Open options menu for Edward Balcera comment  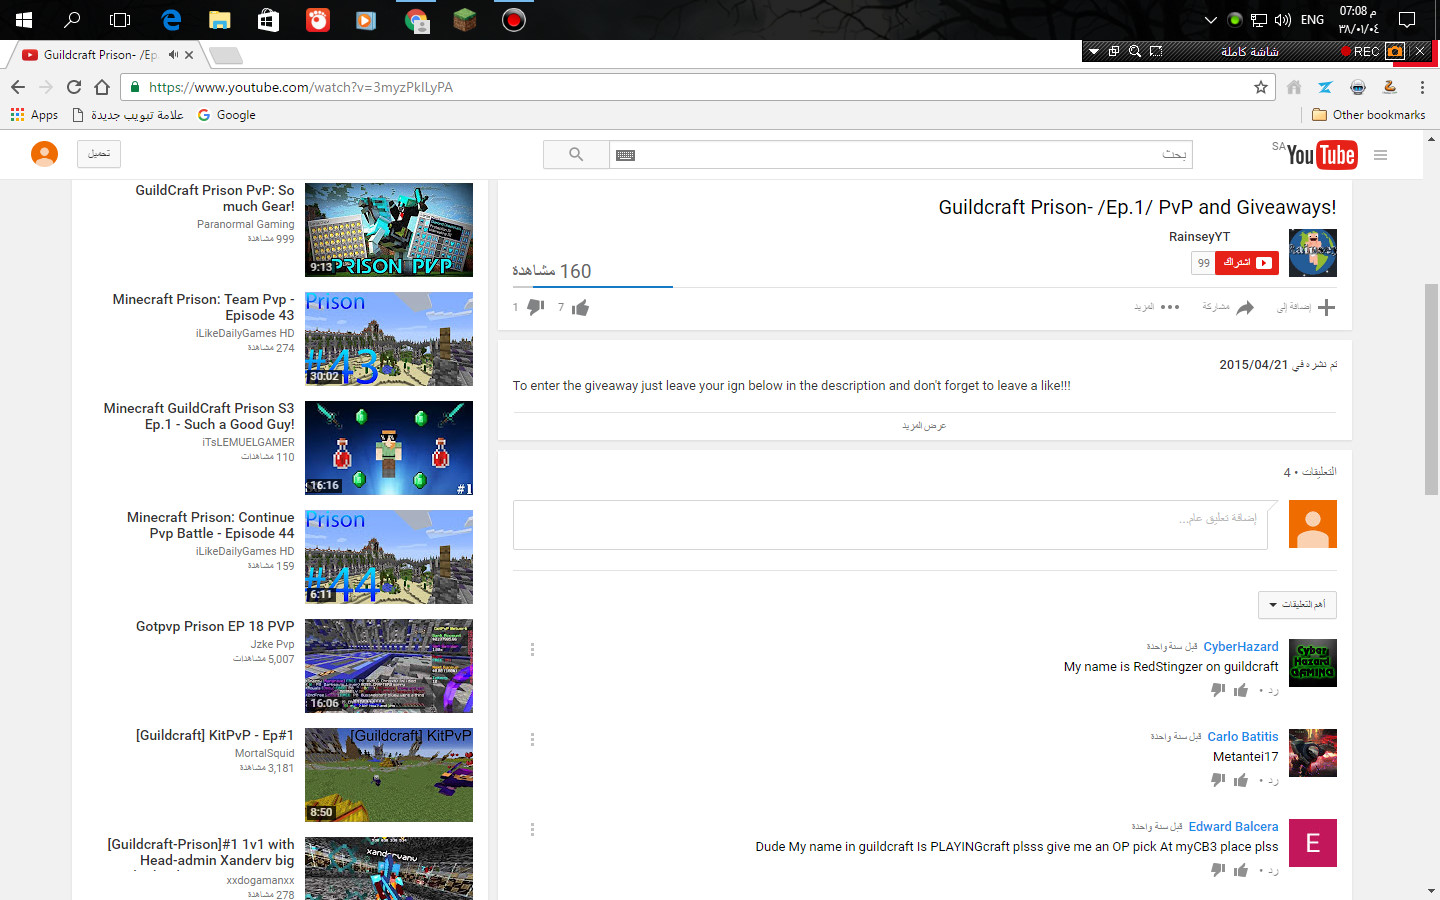(532, 830)
